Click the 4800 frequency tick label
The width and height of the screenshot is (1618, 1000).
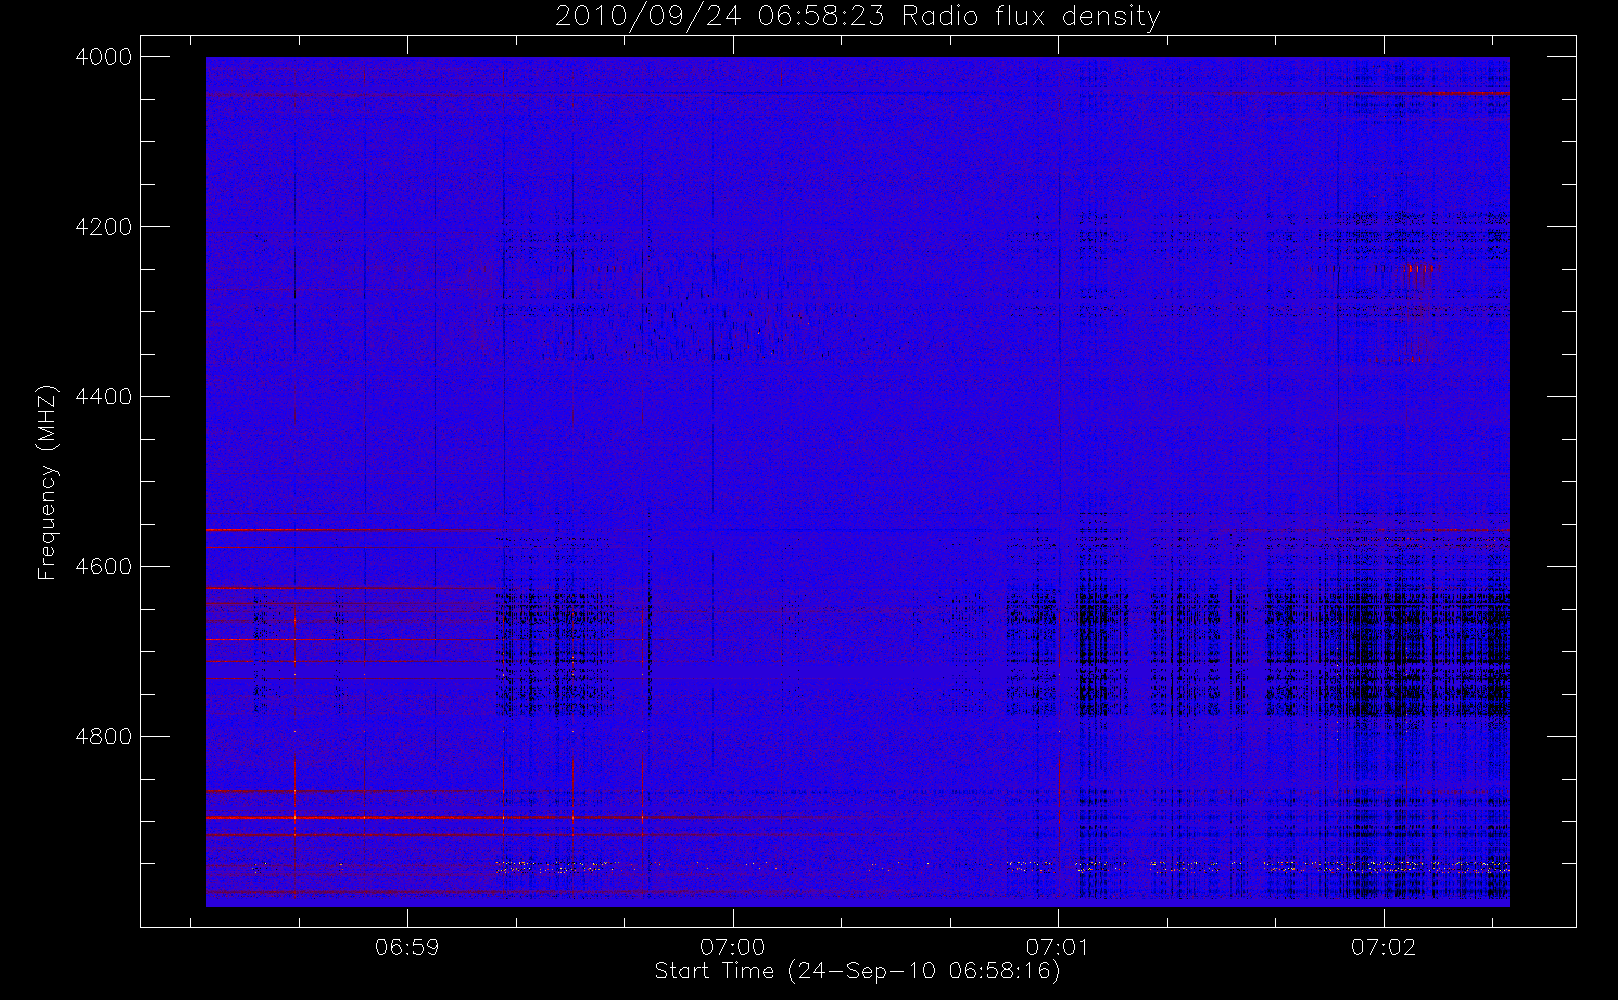[104, 737]
